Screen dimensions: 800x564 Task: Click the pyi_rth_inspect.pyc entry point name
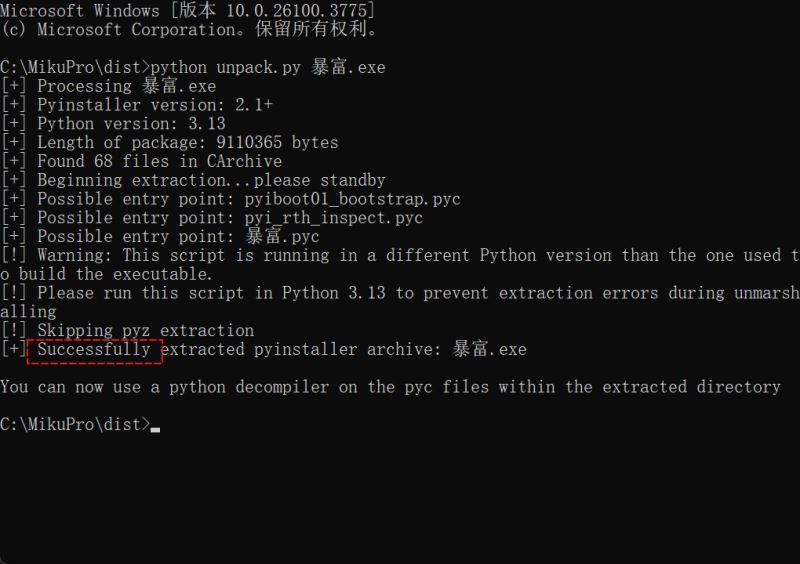pyautogui.click(x=333, y=218)
